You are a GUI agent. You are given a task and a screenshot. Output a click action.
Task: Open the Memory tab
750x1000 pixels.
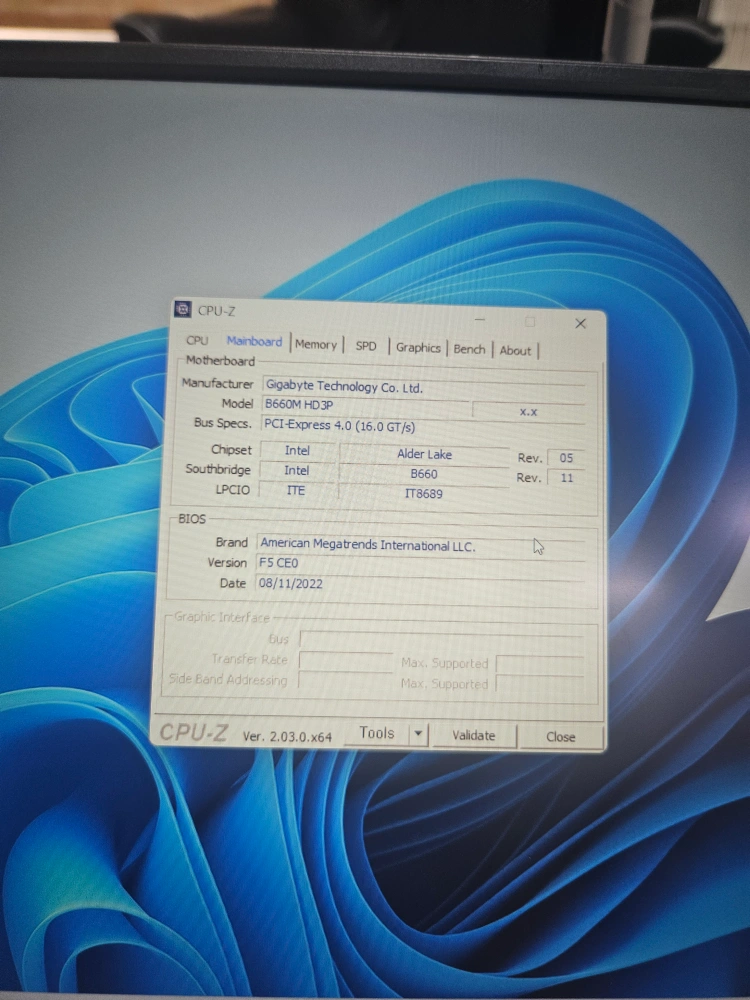click(x=316, y=344)
